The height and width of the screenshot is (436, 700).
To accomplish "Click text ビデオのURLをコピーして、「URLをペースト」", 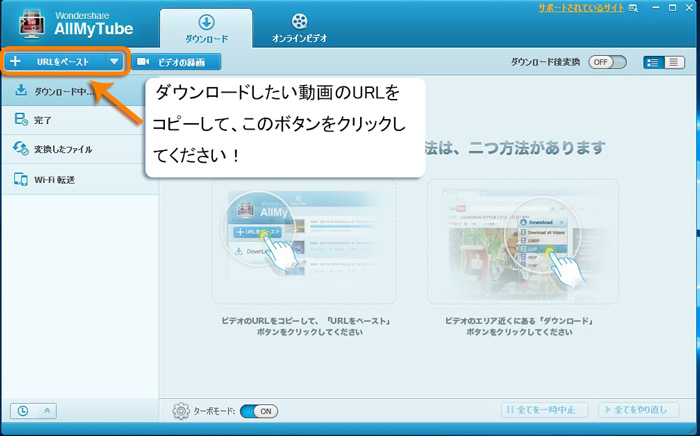I will (x=306, y=321).
